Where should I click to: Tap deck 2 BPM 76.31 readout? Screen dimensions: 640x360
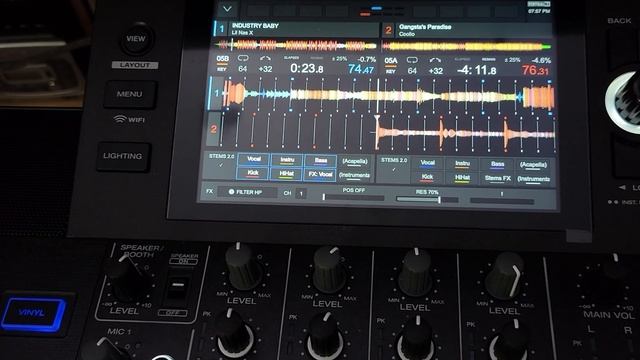click(536, 71)
